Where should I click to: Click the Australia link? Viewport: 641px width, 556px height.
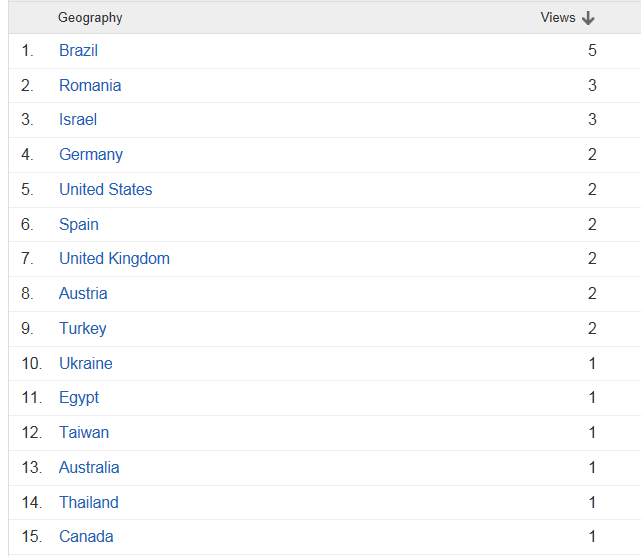pyautogui.click(x=89, y=468)
